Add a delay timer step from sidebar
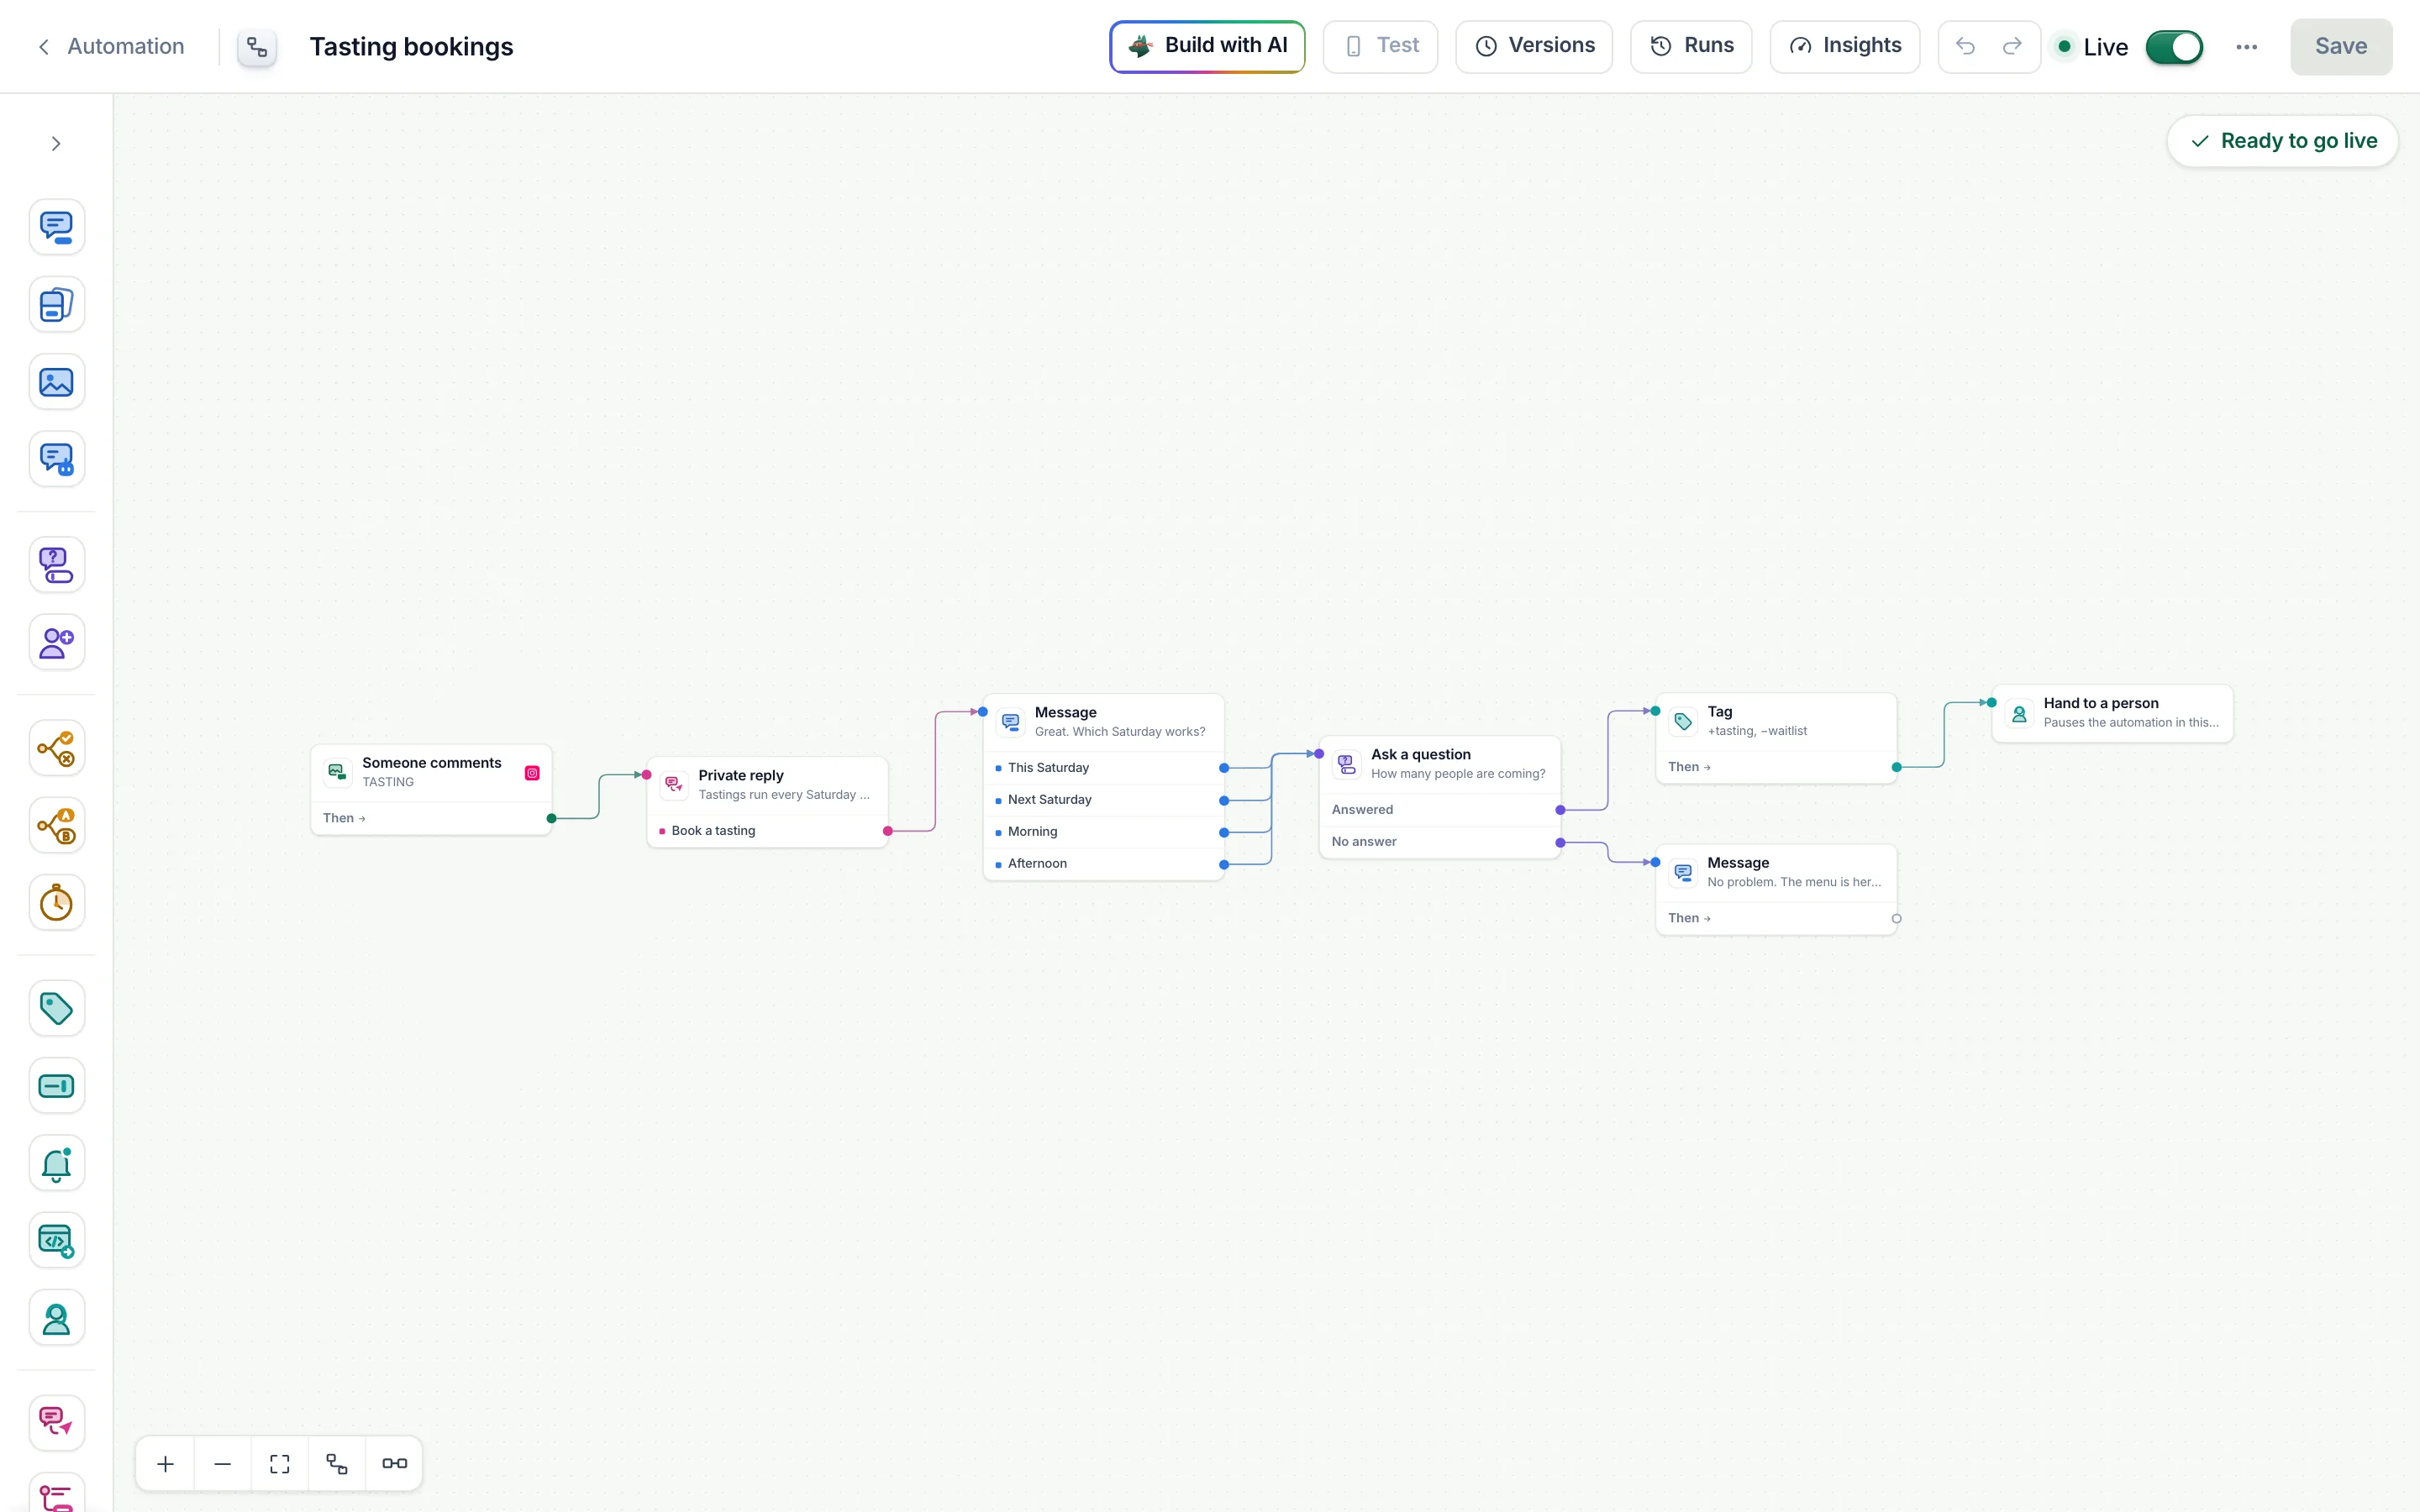Screen dimensions: 2420x1512 (56, 903)
